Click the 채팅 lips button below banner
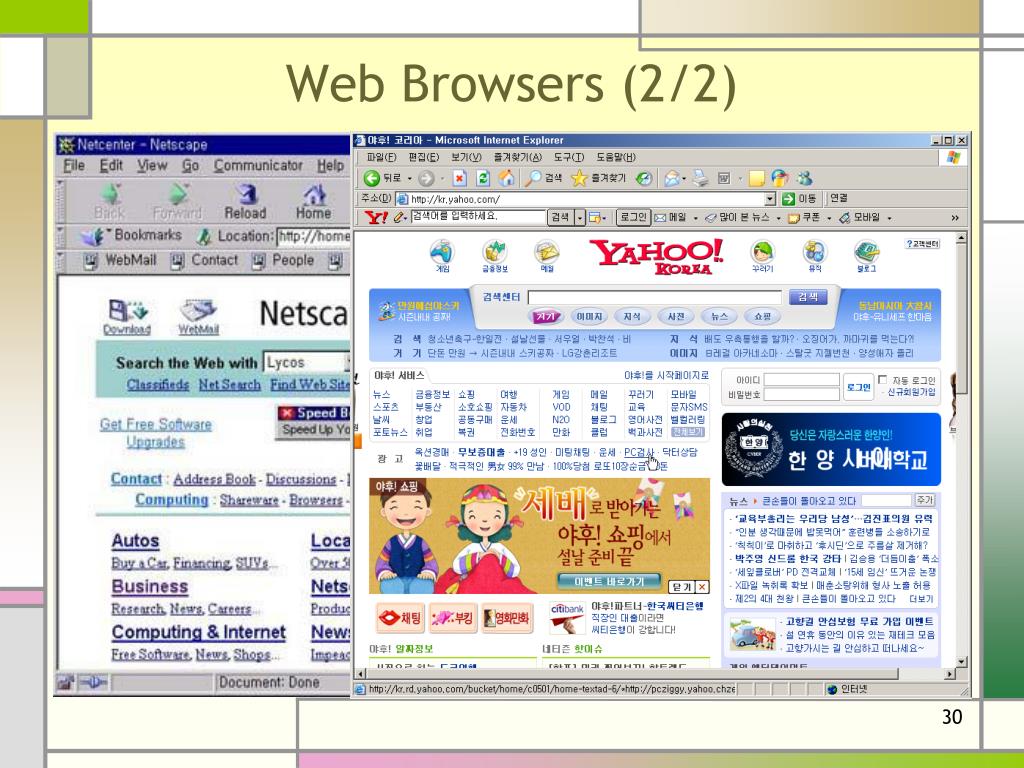 pos(400,617)
